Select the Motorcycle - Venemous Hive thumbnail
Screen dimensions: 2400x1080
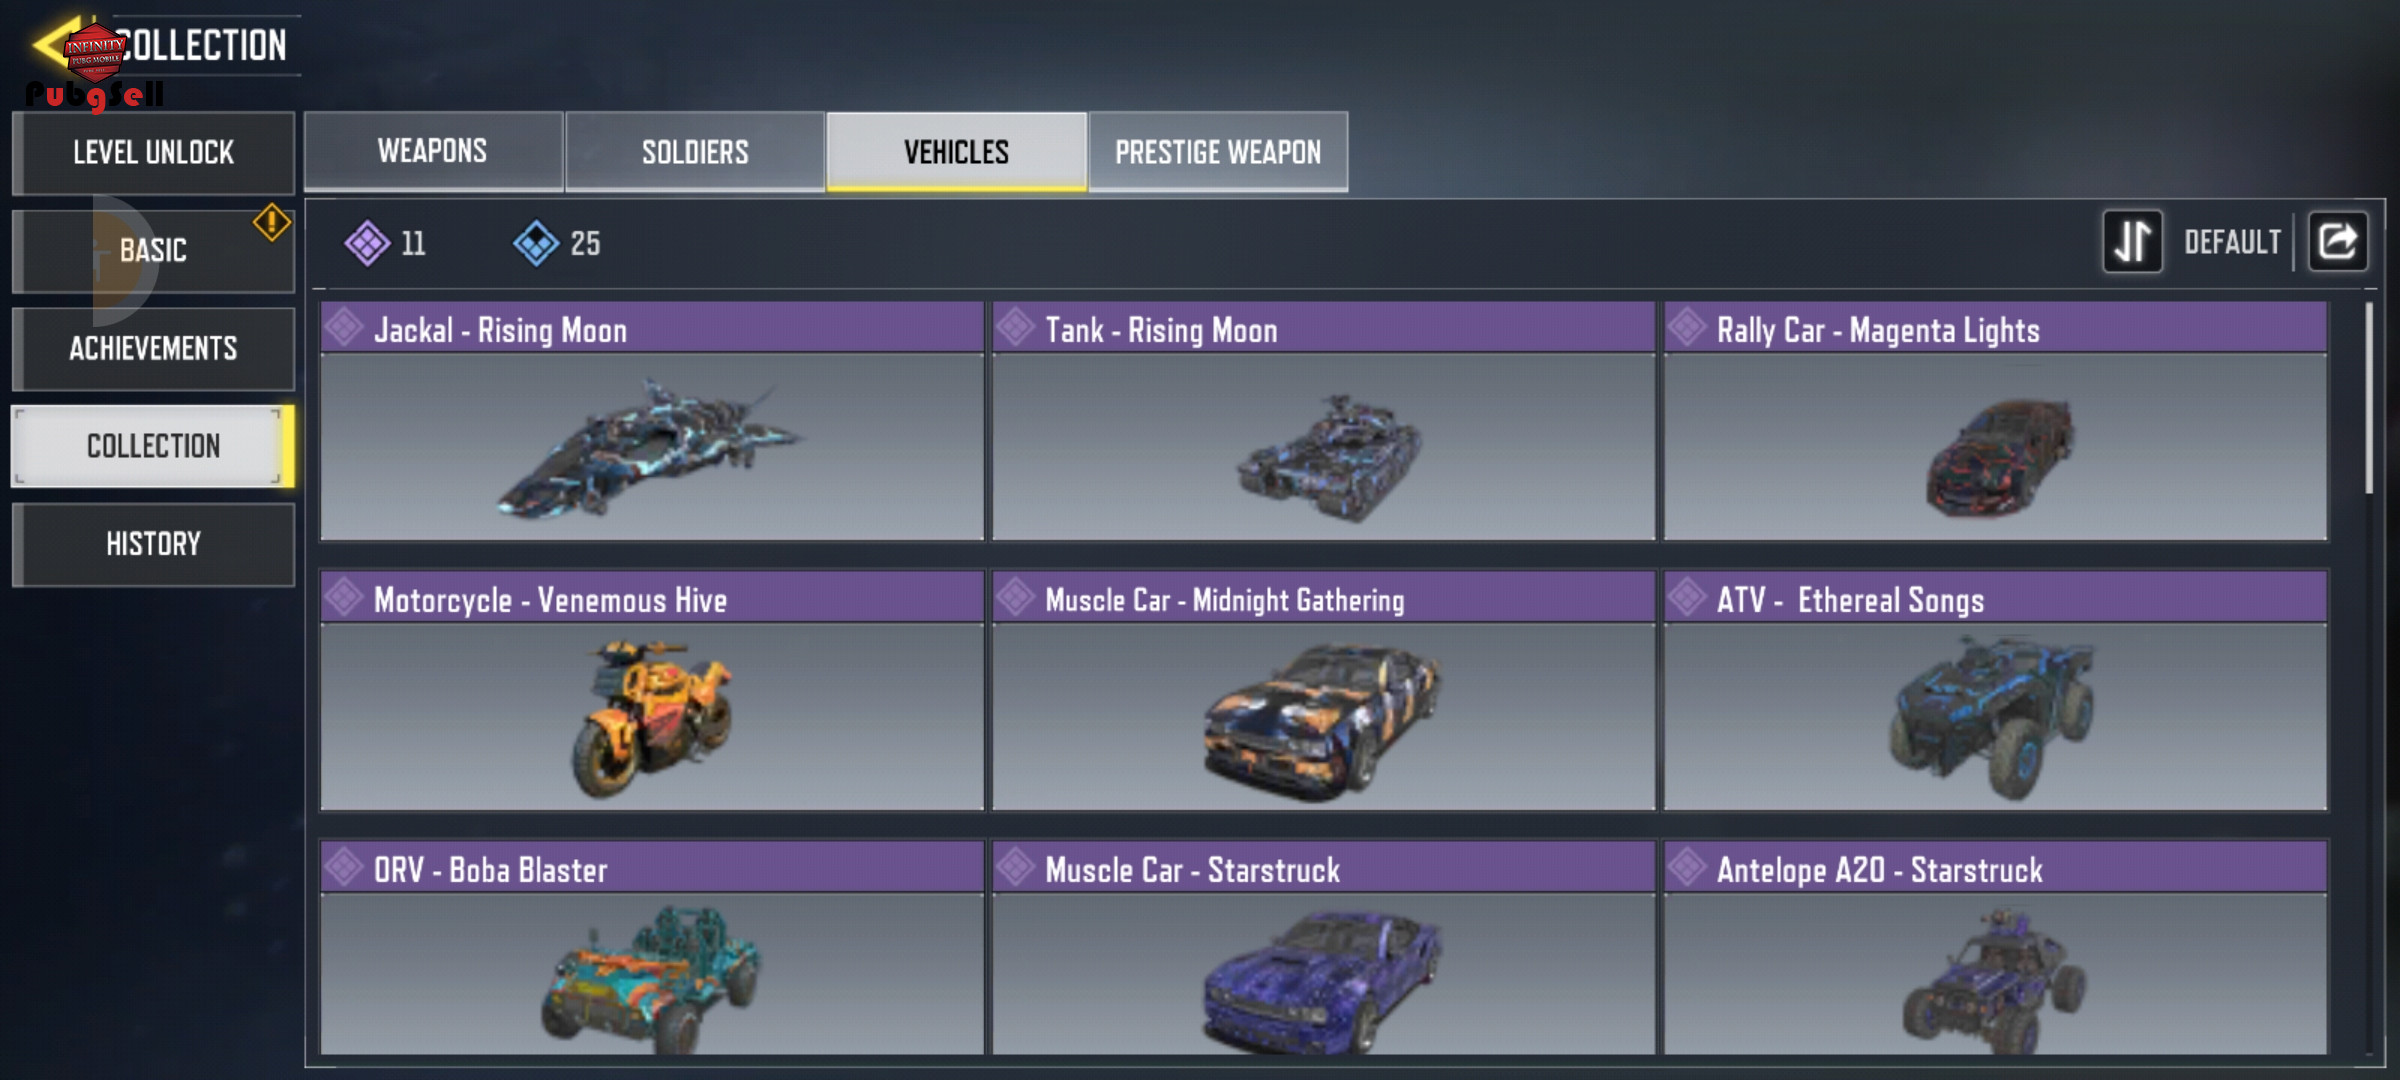point(652,716)
